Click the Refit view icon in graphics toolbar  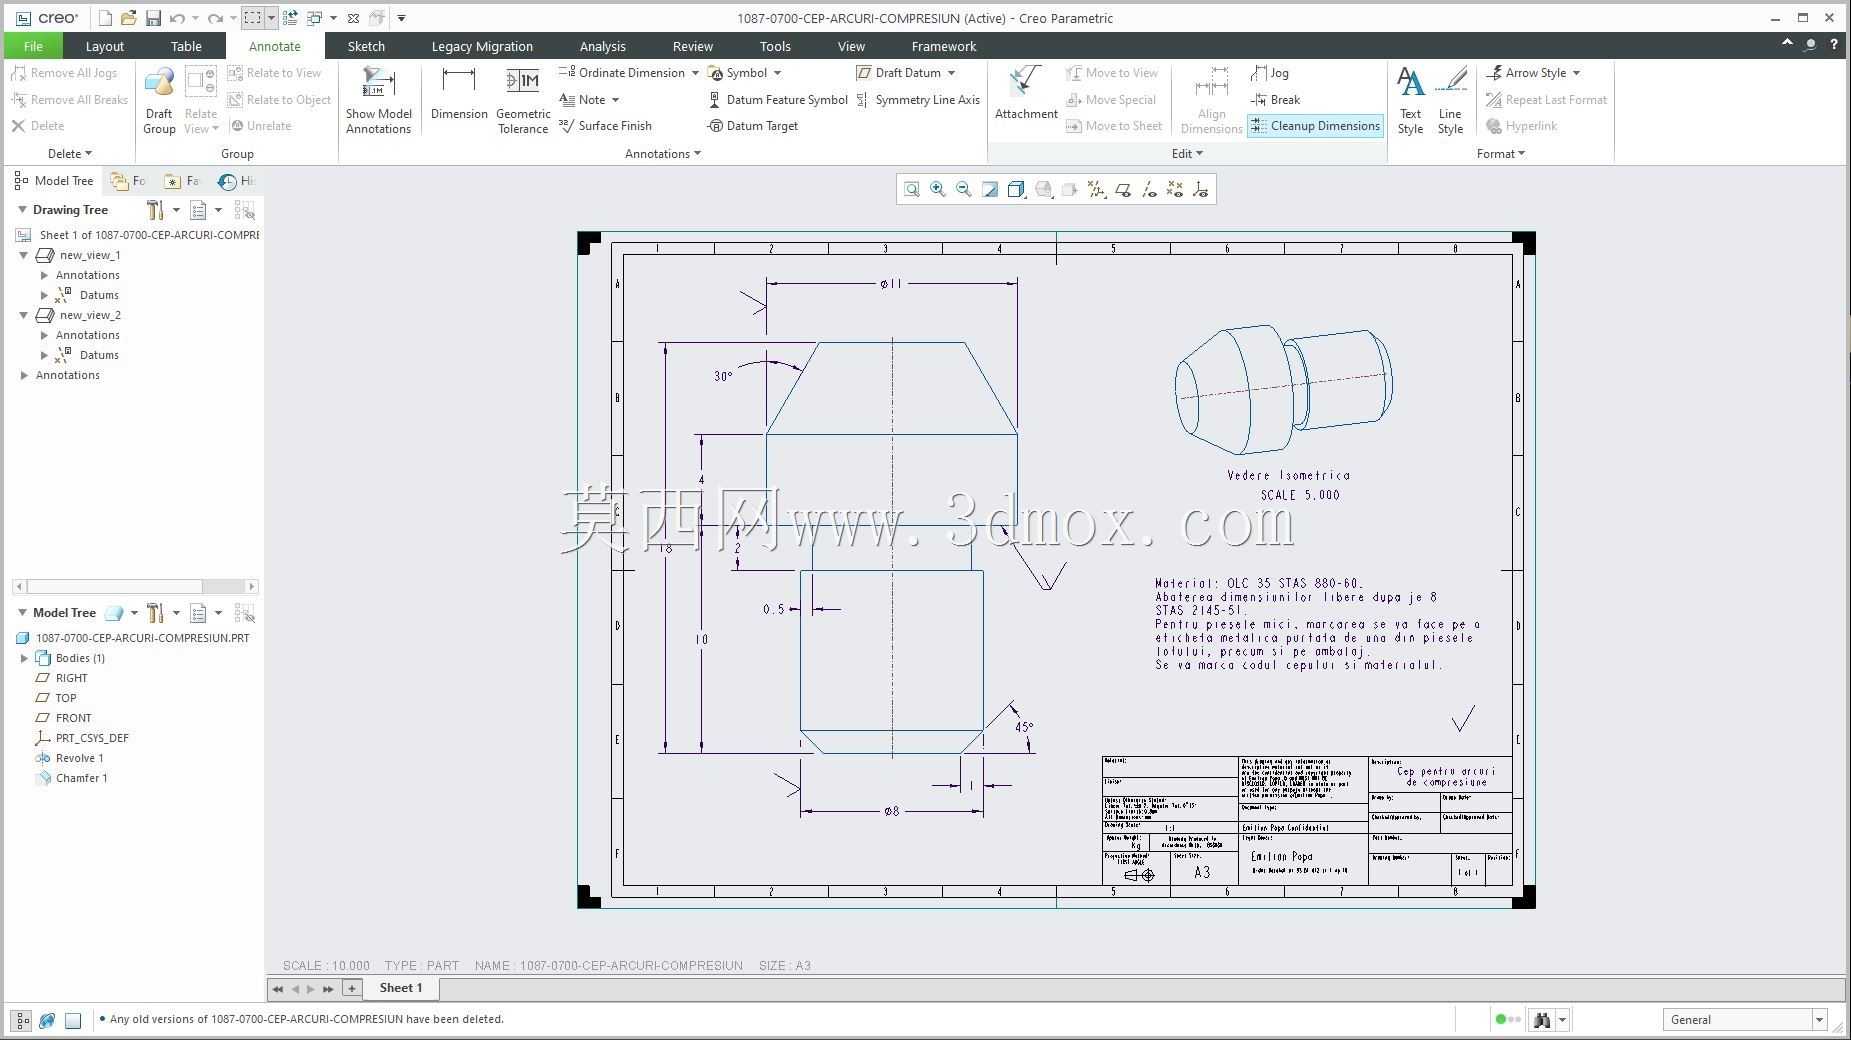[x=912, y=189]
